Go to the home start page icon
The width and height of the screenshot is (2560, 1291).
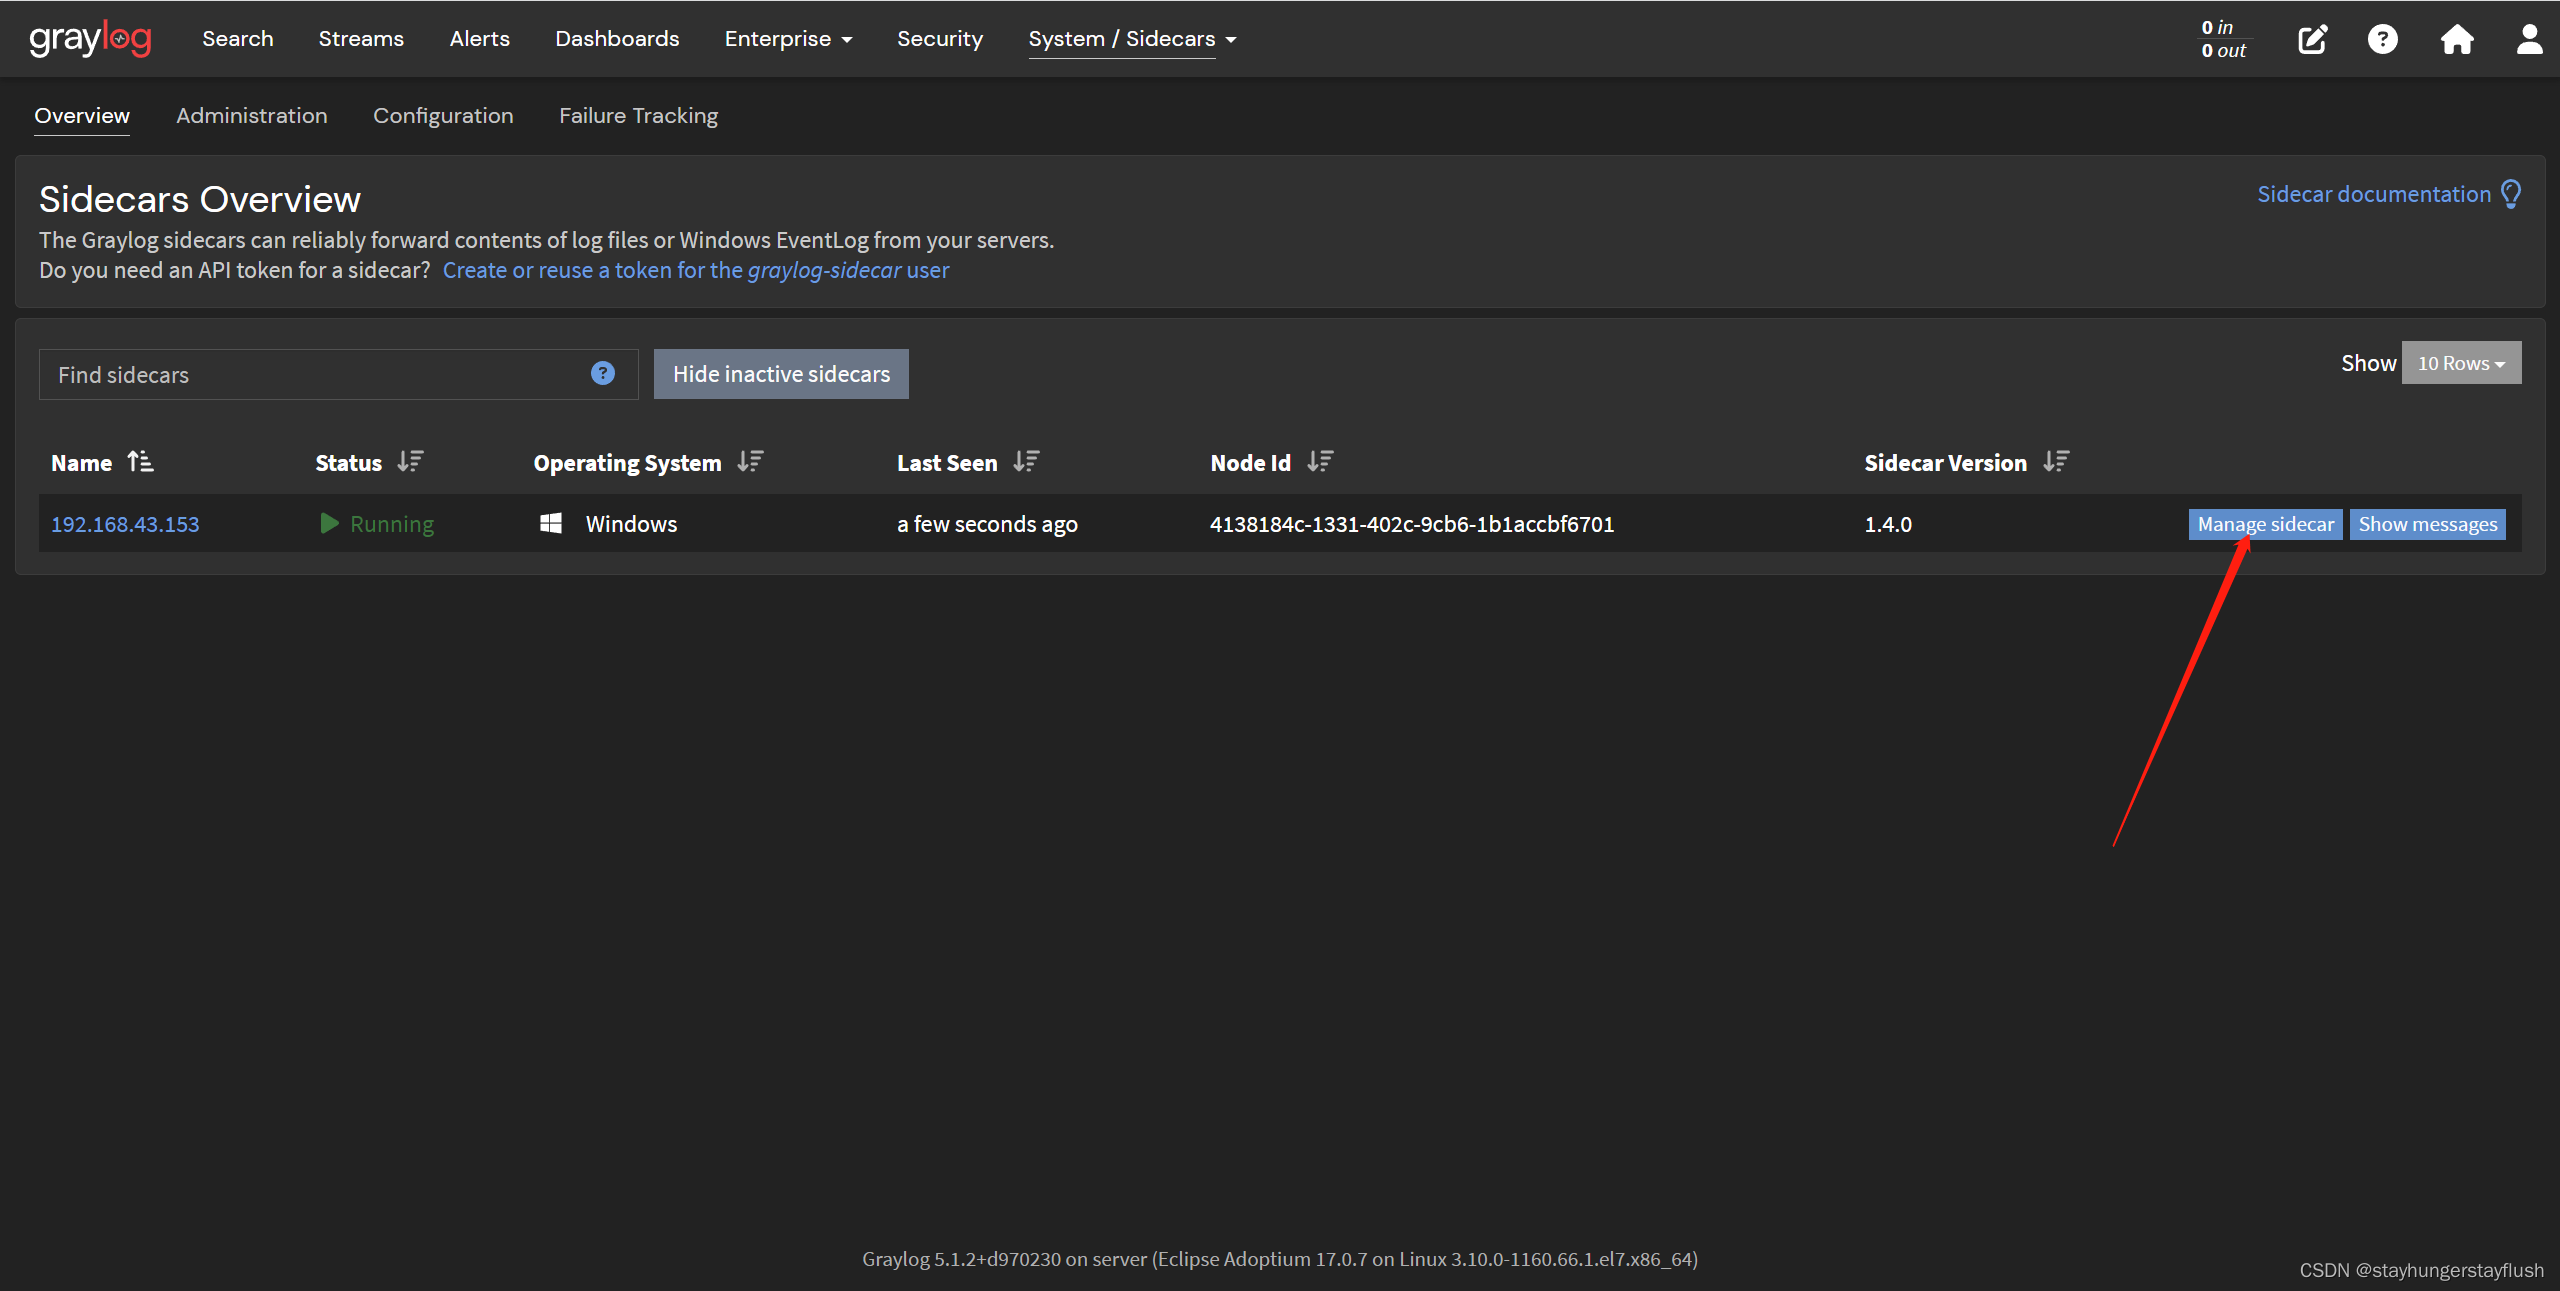(2456, 40)
